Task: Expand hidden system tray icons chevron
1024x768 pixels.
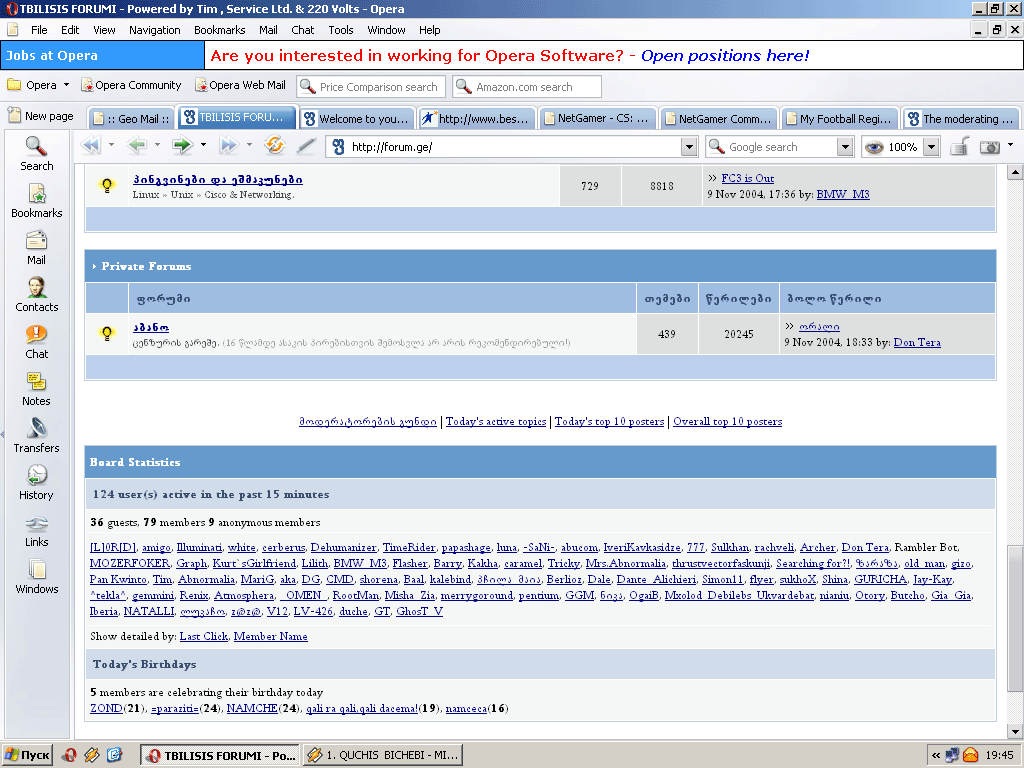Action: (936, 756)
